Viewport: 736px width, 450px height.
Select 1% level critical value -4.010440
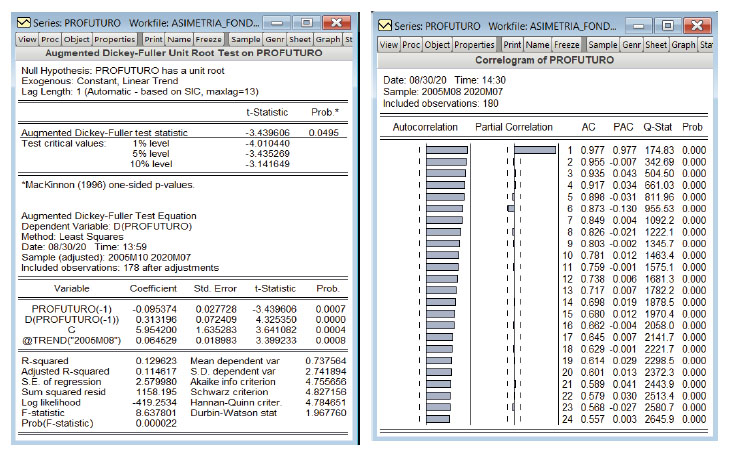268,143
